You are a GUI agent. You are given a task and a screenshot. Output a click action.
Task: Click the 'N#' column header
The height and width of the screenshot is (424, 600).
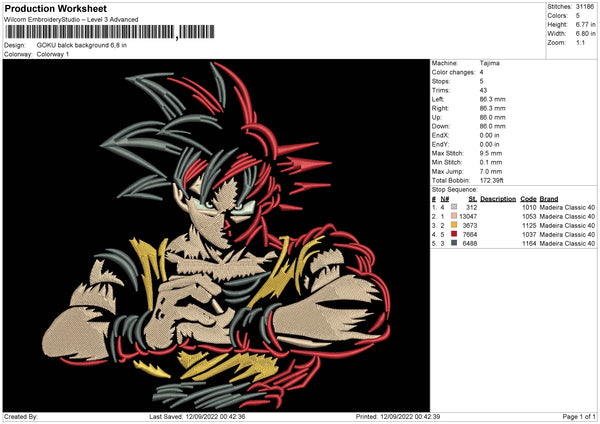point(445,199)
